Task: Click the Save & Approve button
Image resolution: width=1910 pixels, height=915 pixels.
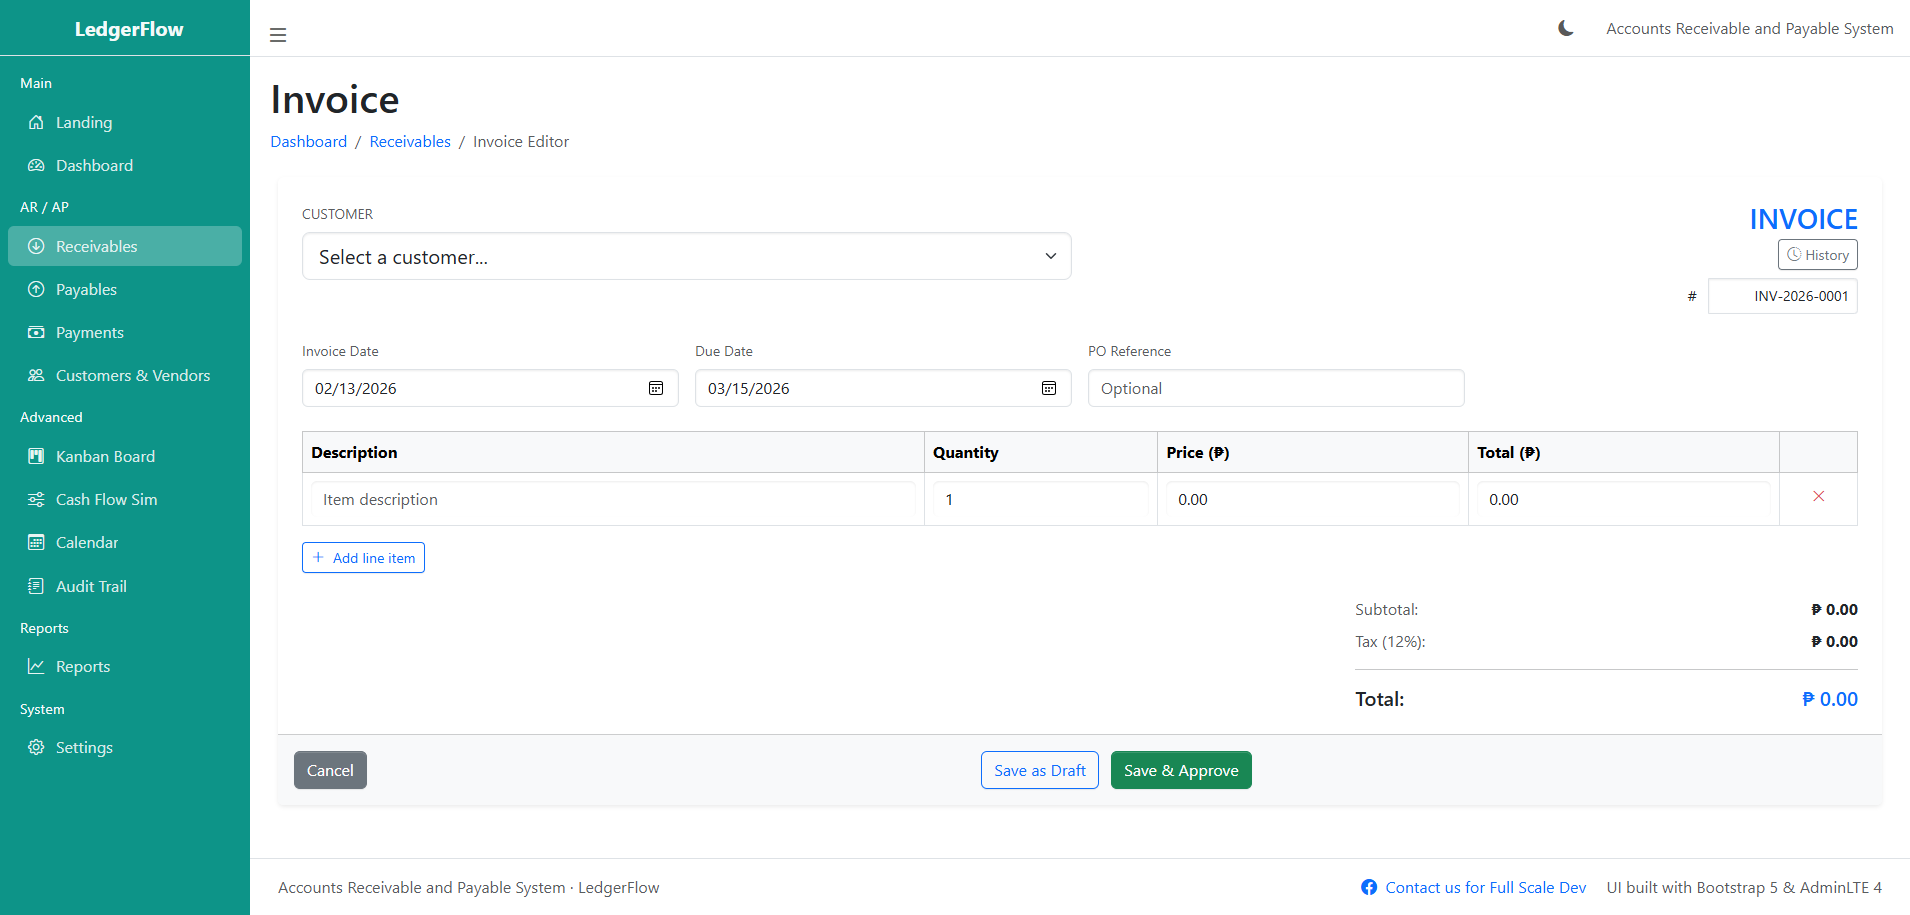Action: [x=1181, y=770]
